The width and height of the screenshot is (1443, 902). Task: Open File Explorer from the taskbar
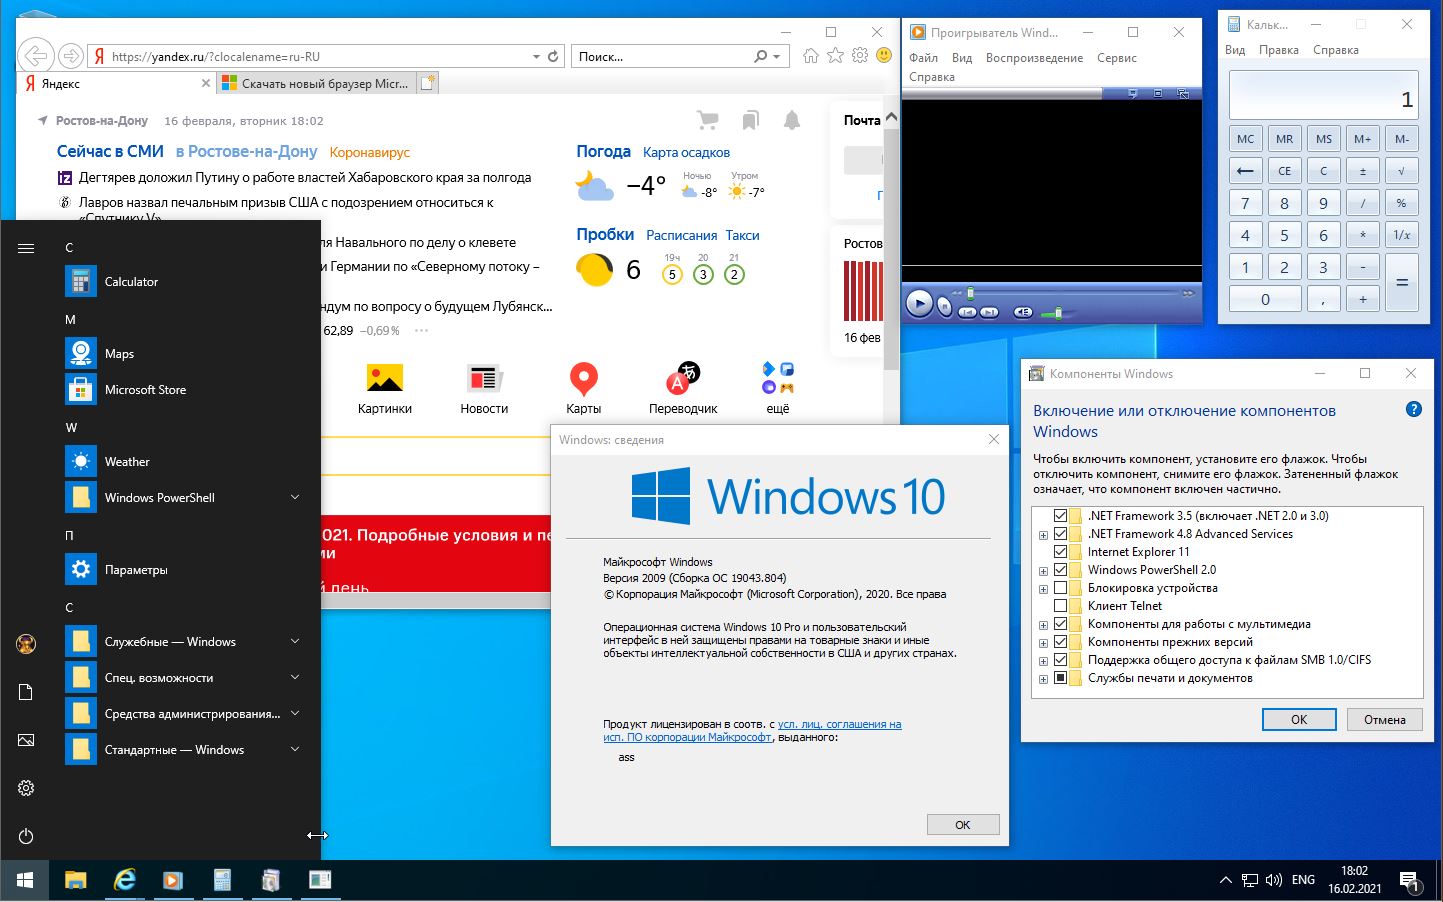tap(76, 880)
